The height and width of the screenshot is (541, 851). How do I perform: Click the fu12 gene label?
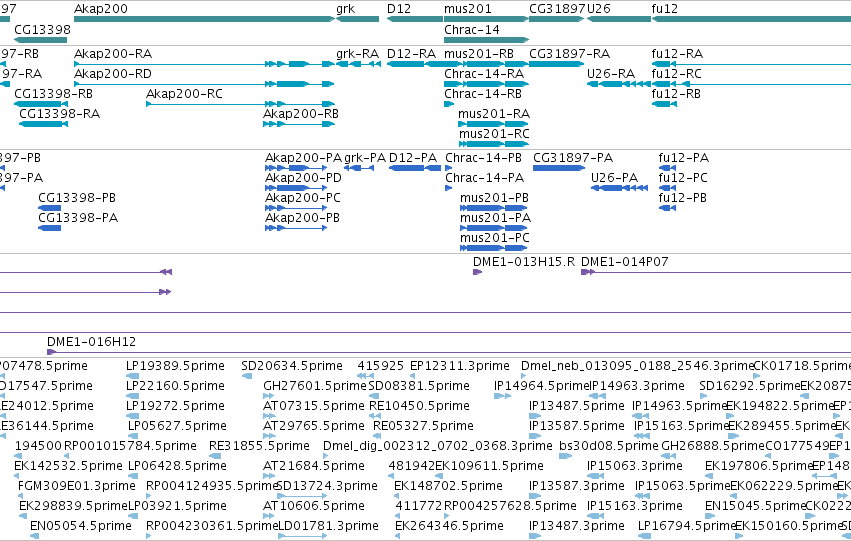point(665,9)
